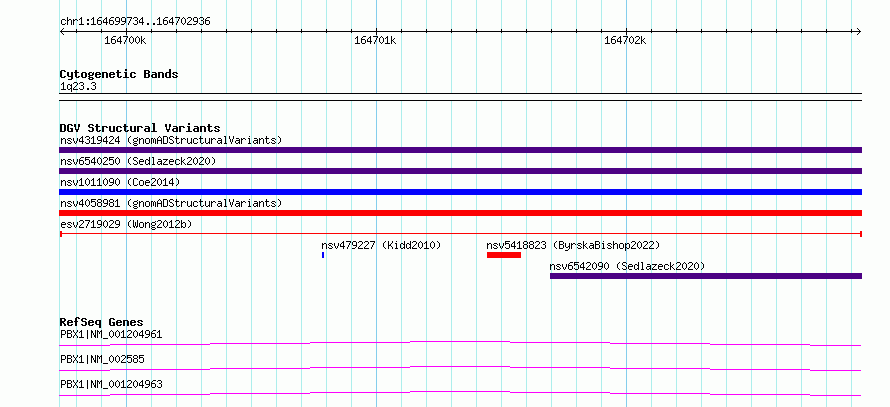
Task: Click the nsv4058981 gnomADStructuralVariants label
Action: point(171,203)
